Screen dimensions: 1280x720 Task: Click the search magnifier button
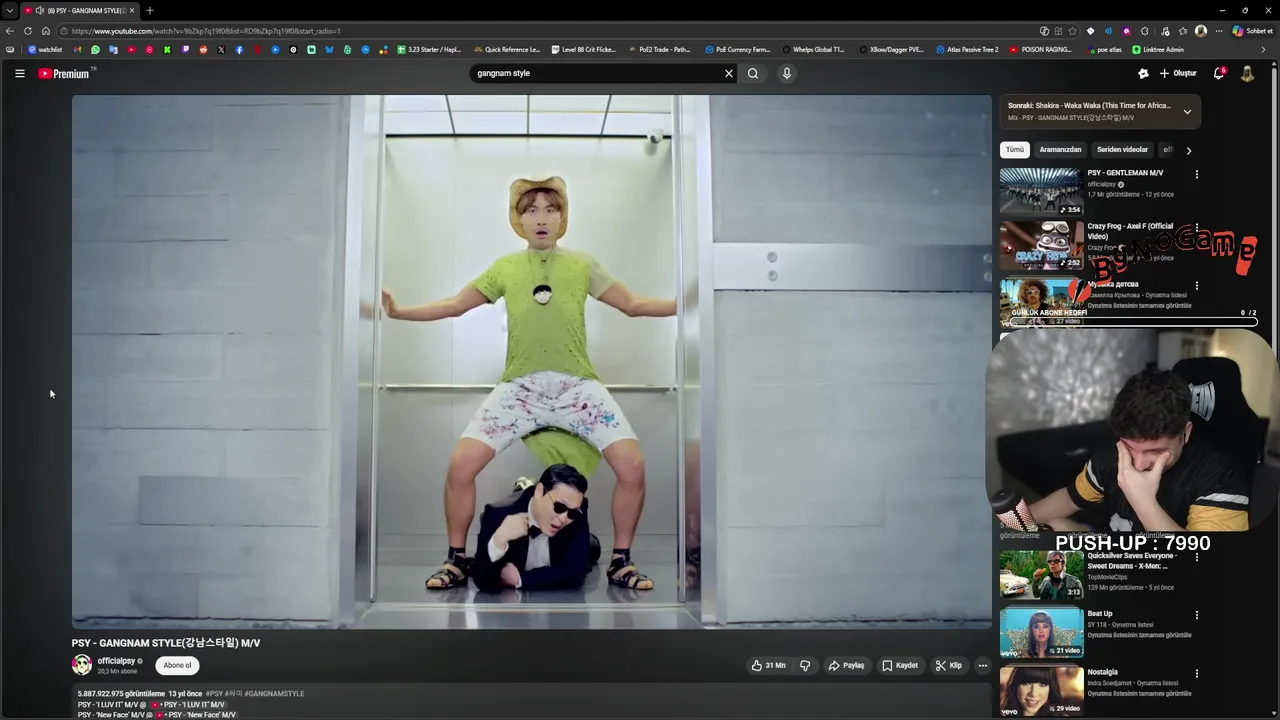point(753,73)
